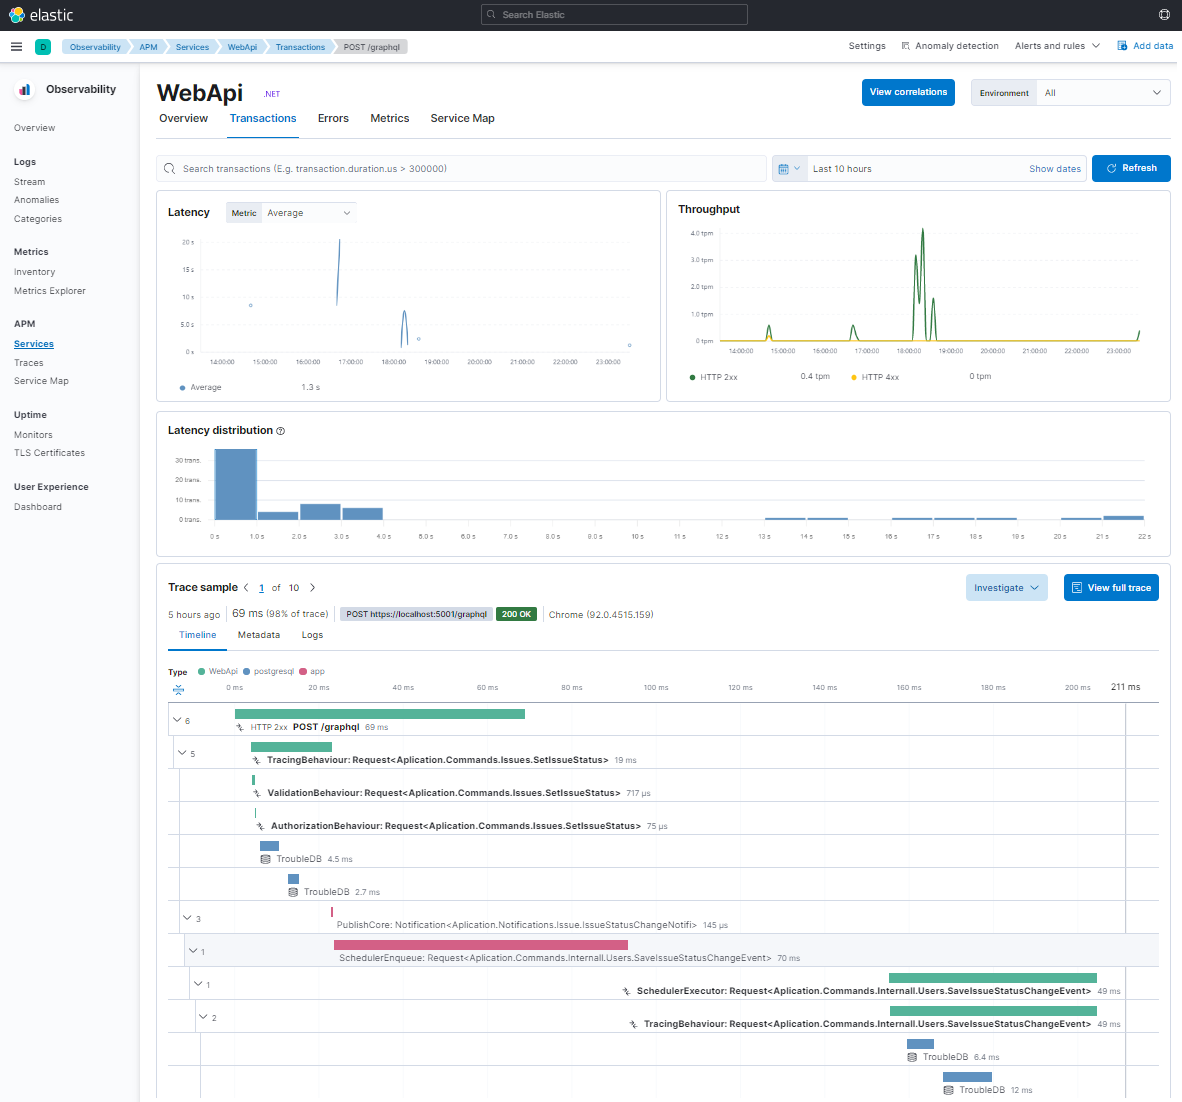Image resolution: width=1182 pixels, height=1102 pixels.
Task: Click the Services breadcrumb
Action: click(x=192, y=47)
